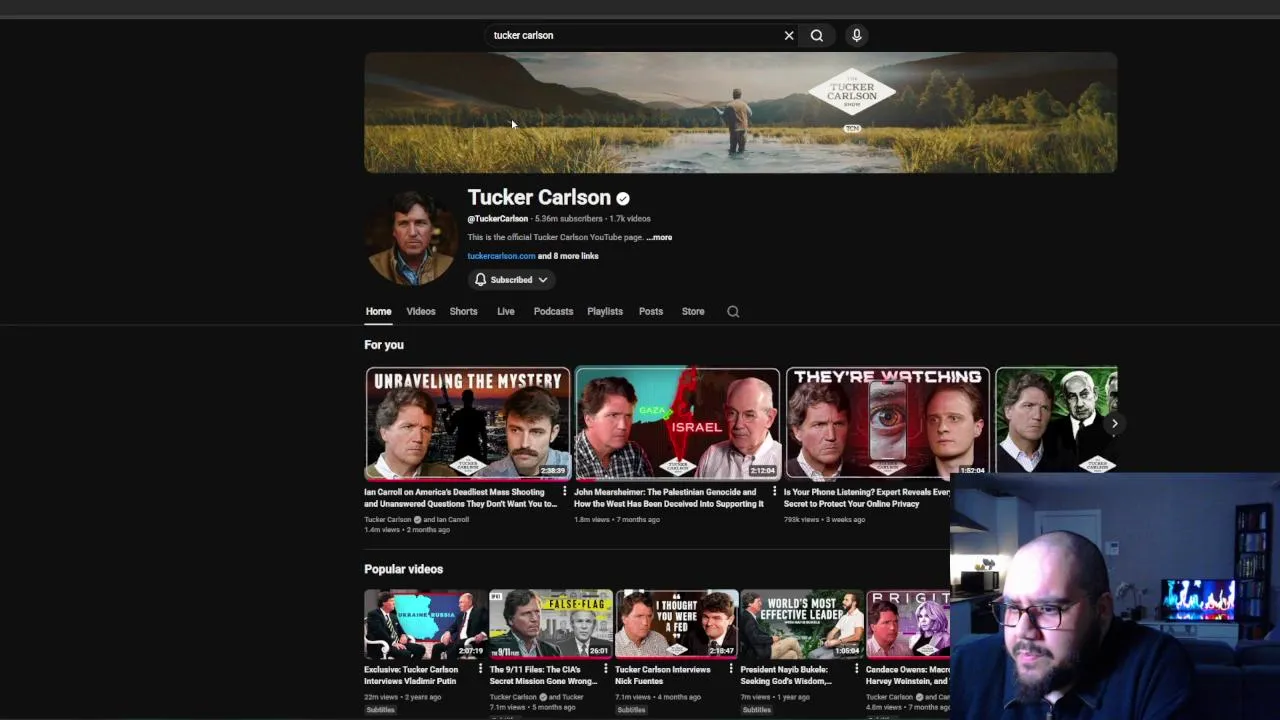Play the 'False Flag' thumbnail
This screenshot has height=720, width=1280.
tap(551, 624)
